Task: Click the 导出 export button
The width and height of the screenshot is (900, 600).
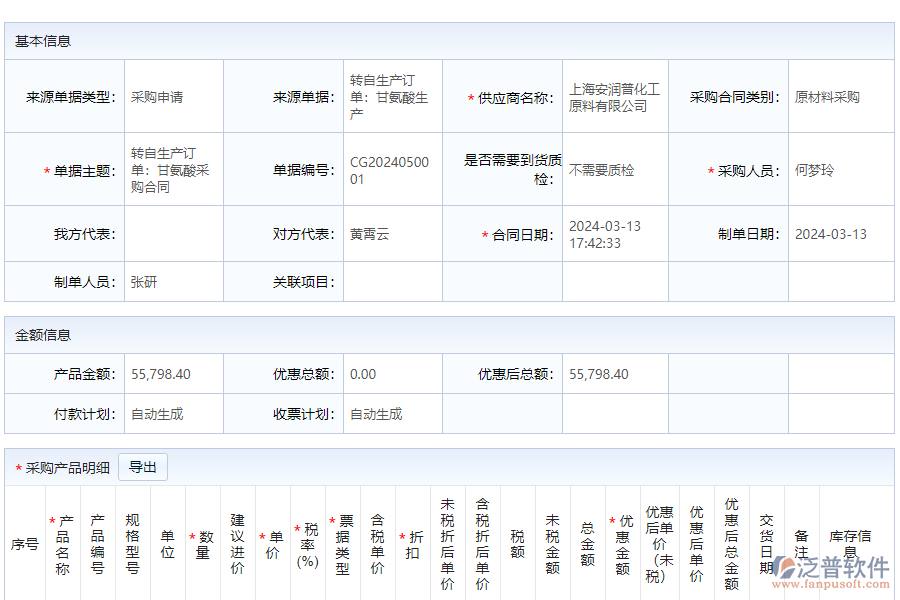Action: (143, 466)
